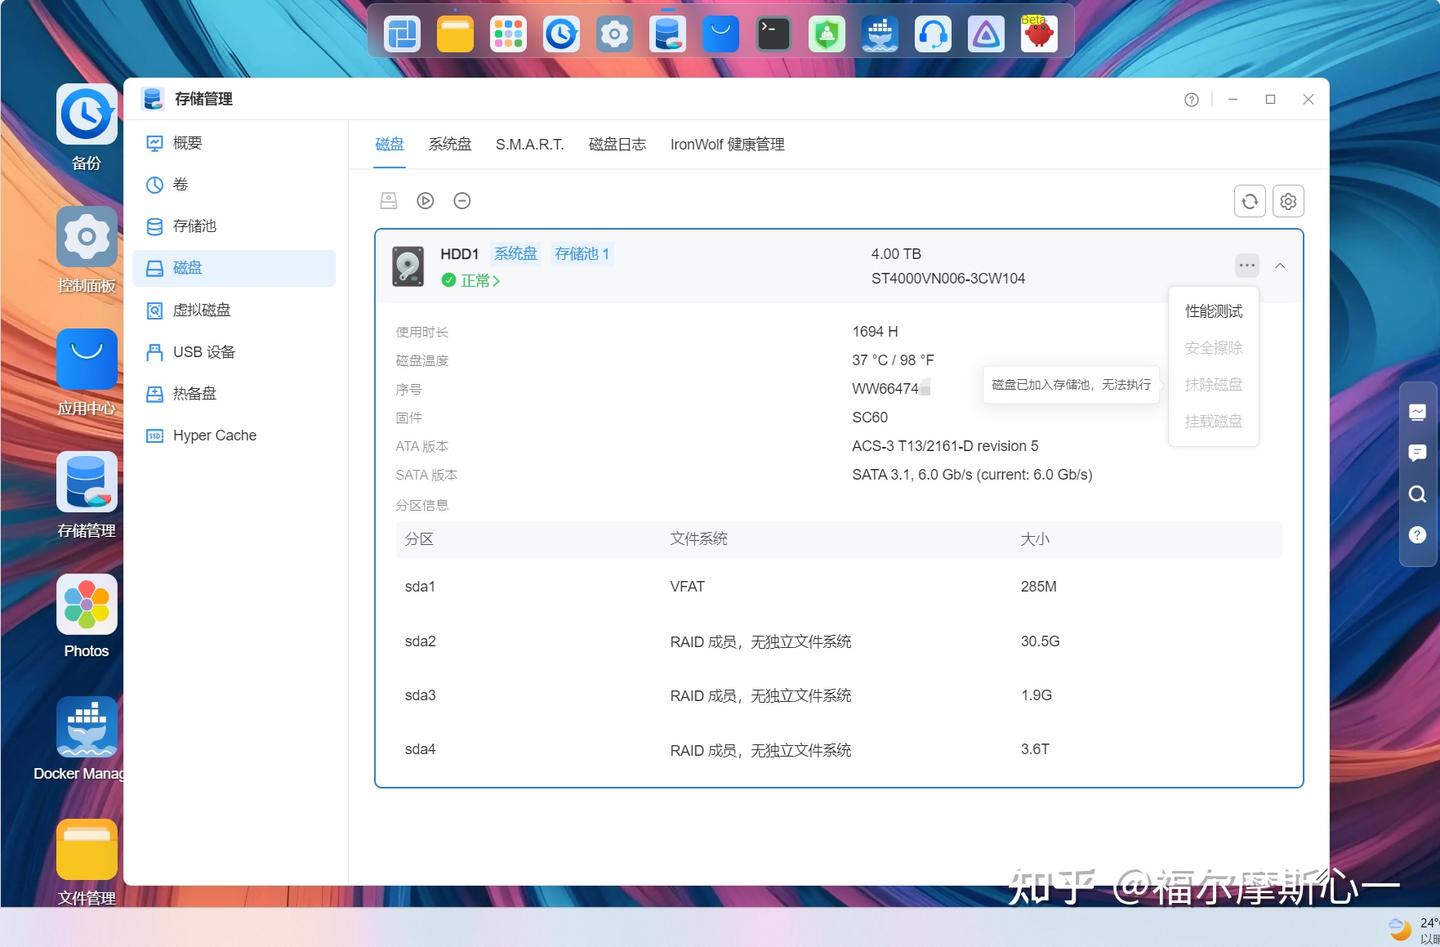Select the 磁盘 tab

coord(389,144)
